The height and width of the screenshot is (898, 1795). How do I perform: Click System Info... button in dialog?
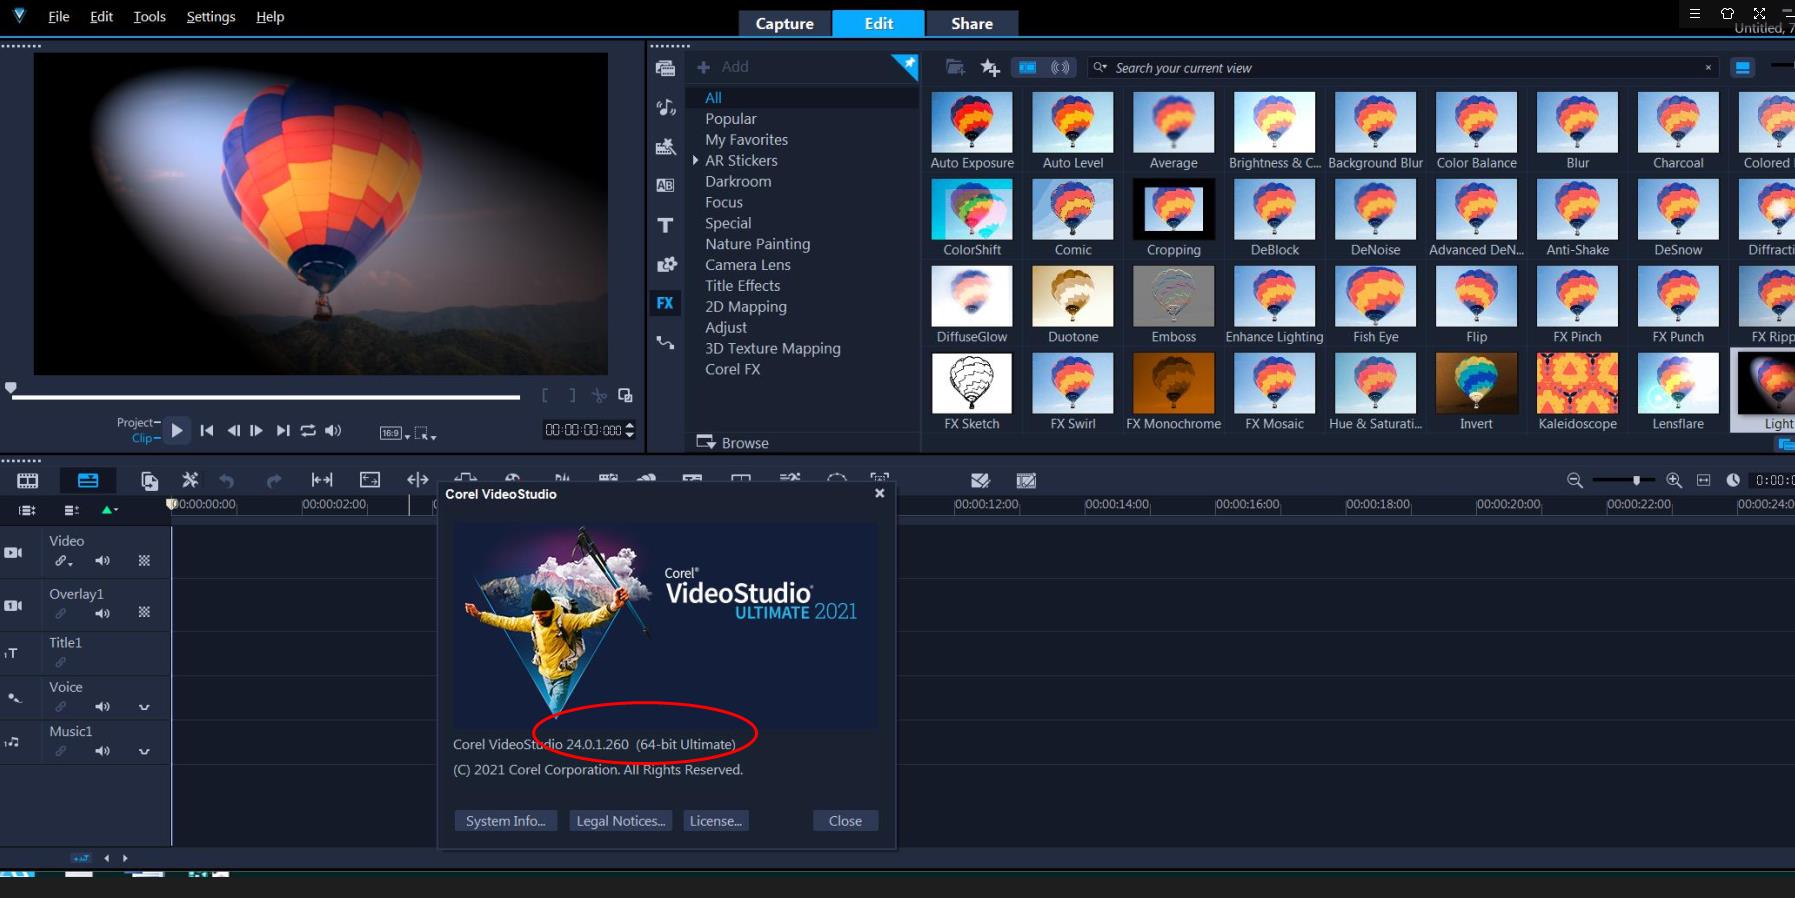coord(506,821)
